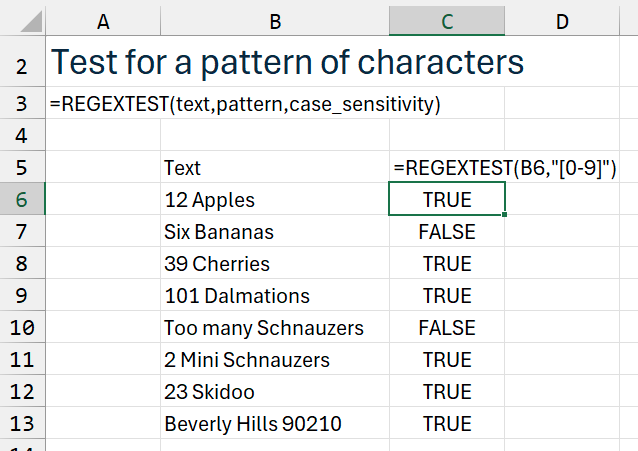Click the FALSE result beside Six Bananas

(x=447, y=232)
